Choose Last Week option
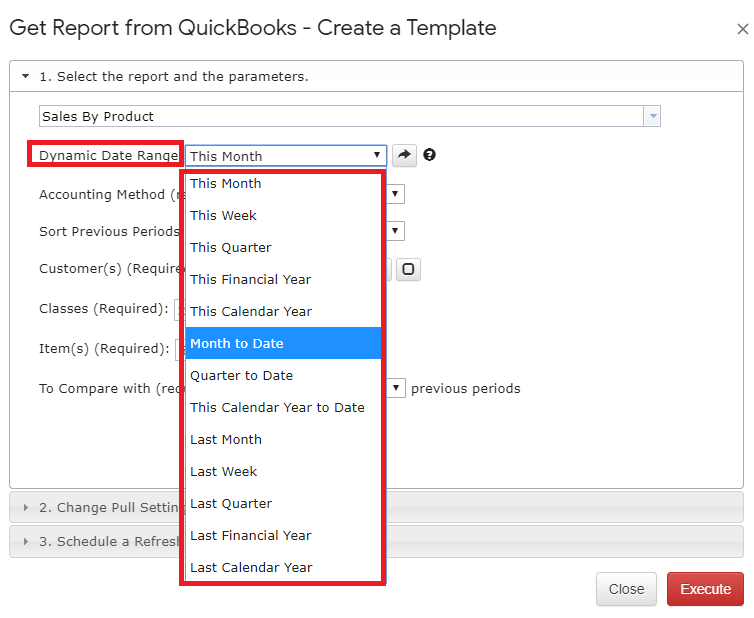This screenshot has height=618, width=754. 283,471
